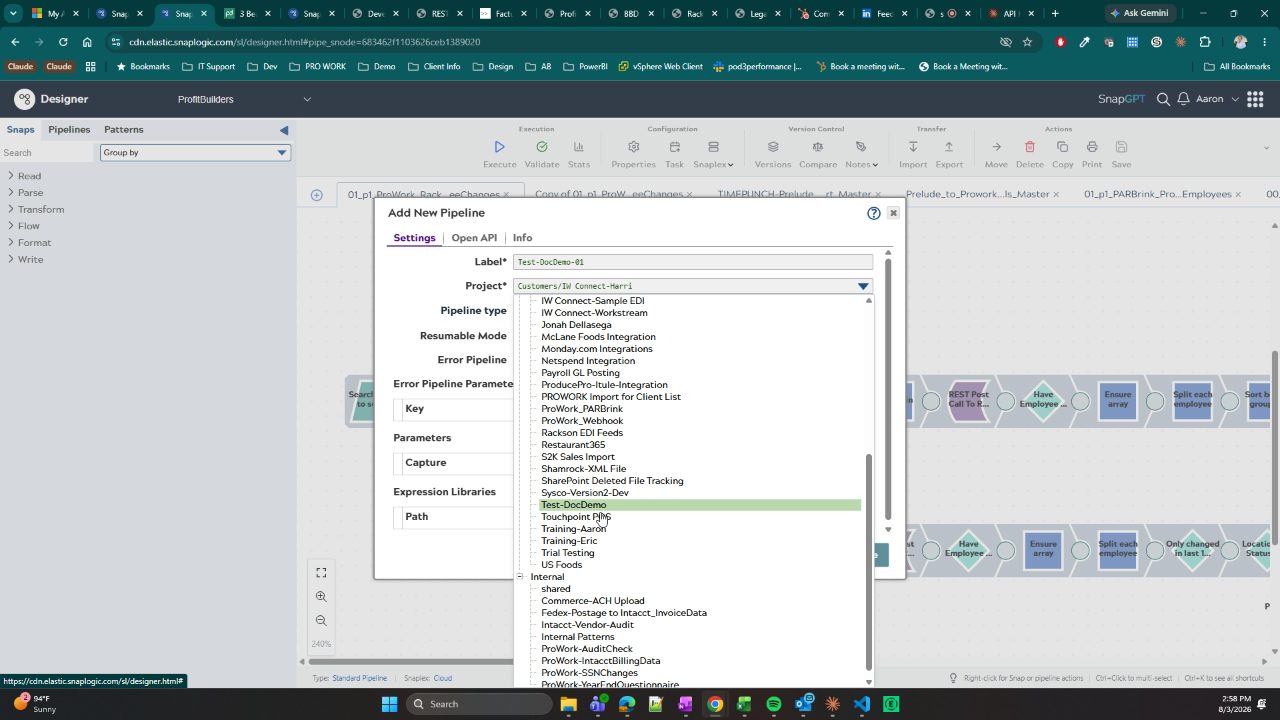Close the Add New Pipeline dialog
Image resolution: width=1280 pixels, height=720 pixels.
tap(894, 213)
